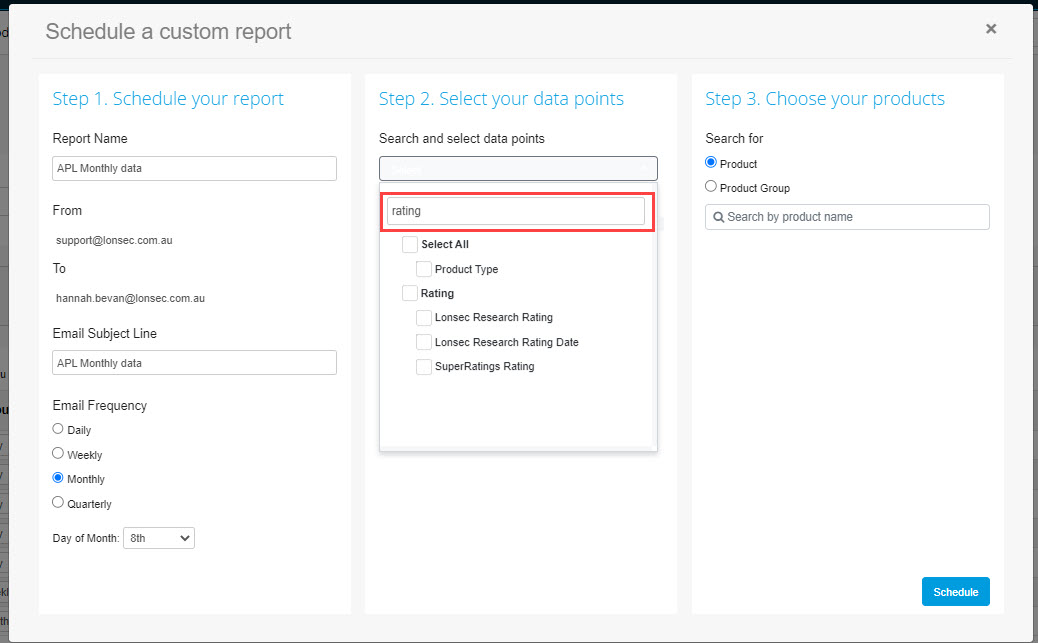Select the Quarterly email frequency option

(58, 503)
